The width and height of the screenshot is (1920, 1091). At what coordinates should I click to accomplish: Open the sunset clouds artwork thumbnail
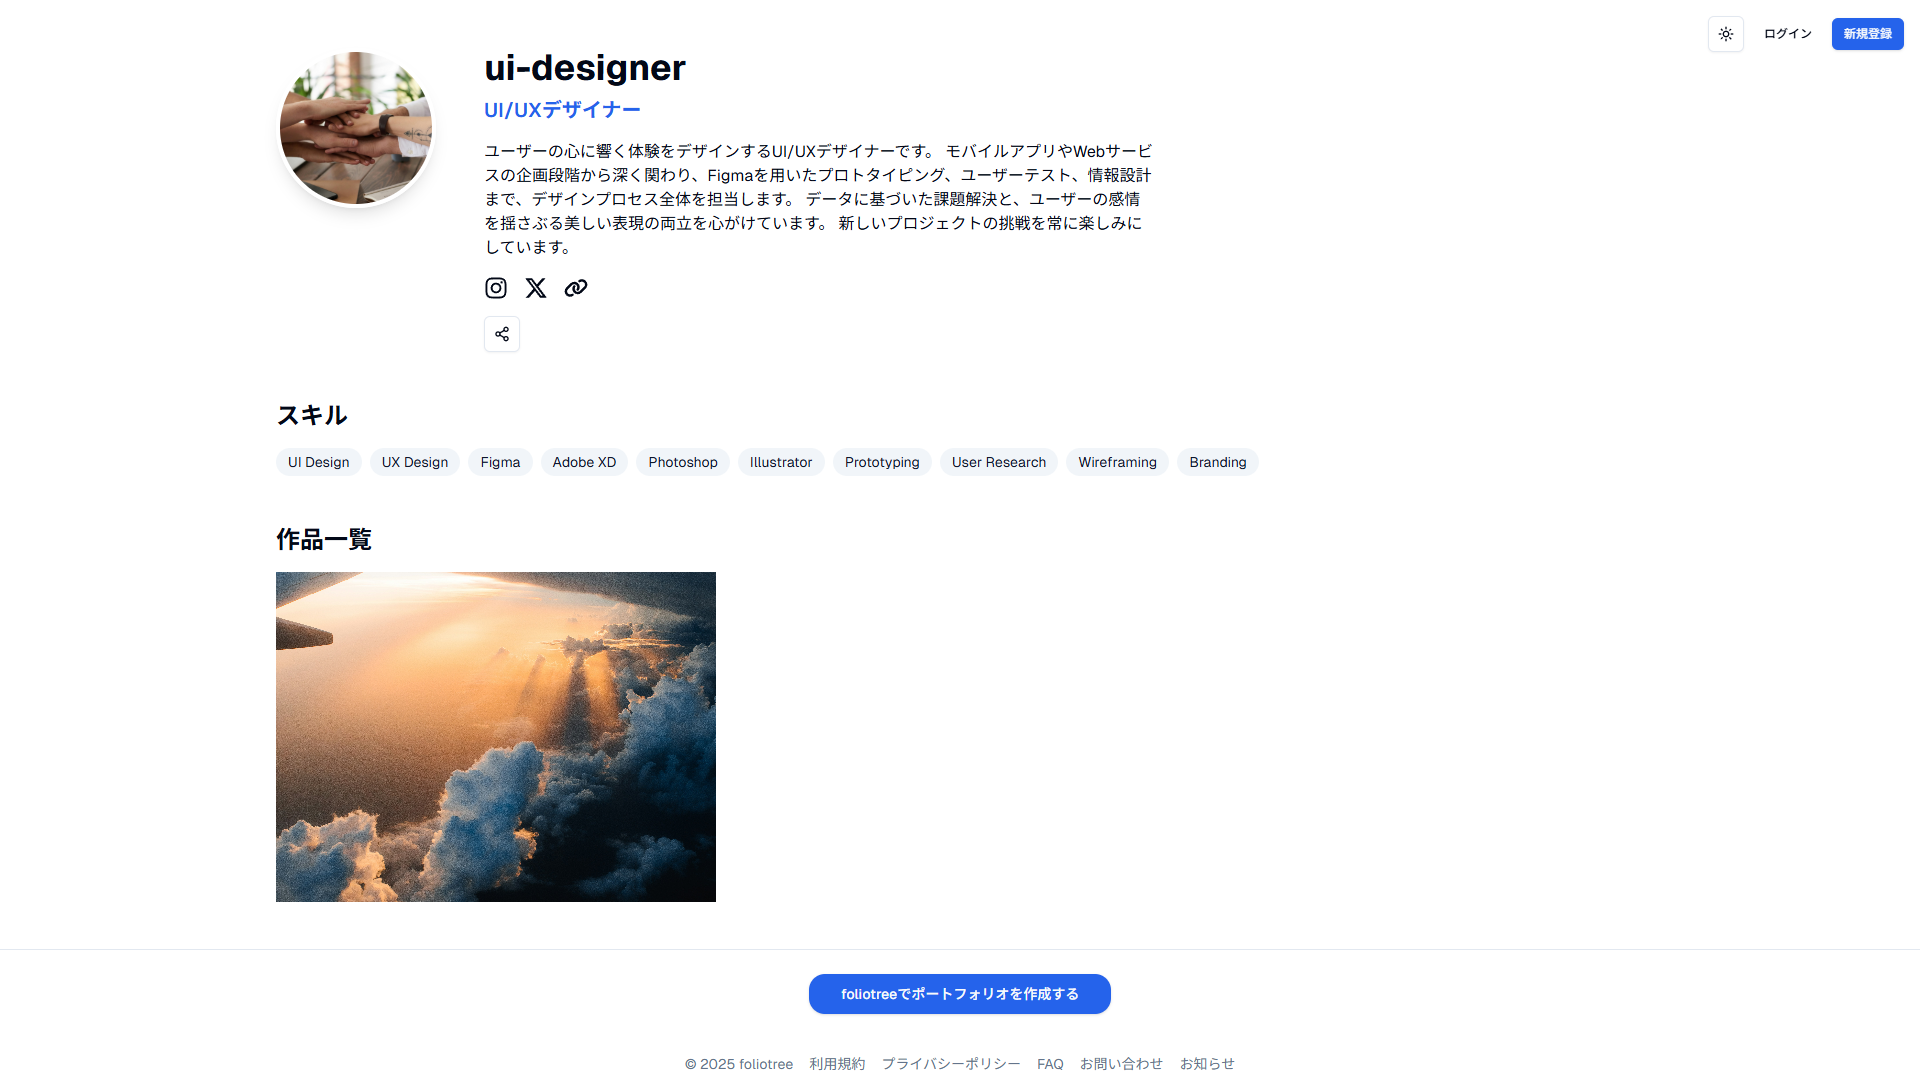point(496,736)
